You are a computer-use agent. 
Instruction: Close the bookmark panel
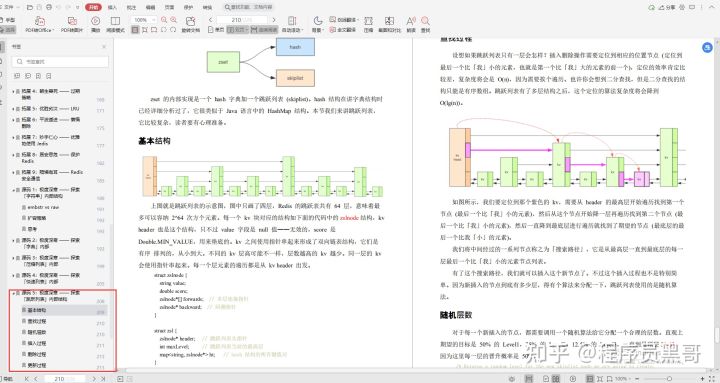[x=104, y=46]
